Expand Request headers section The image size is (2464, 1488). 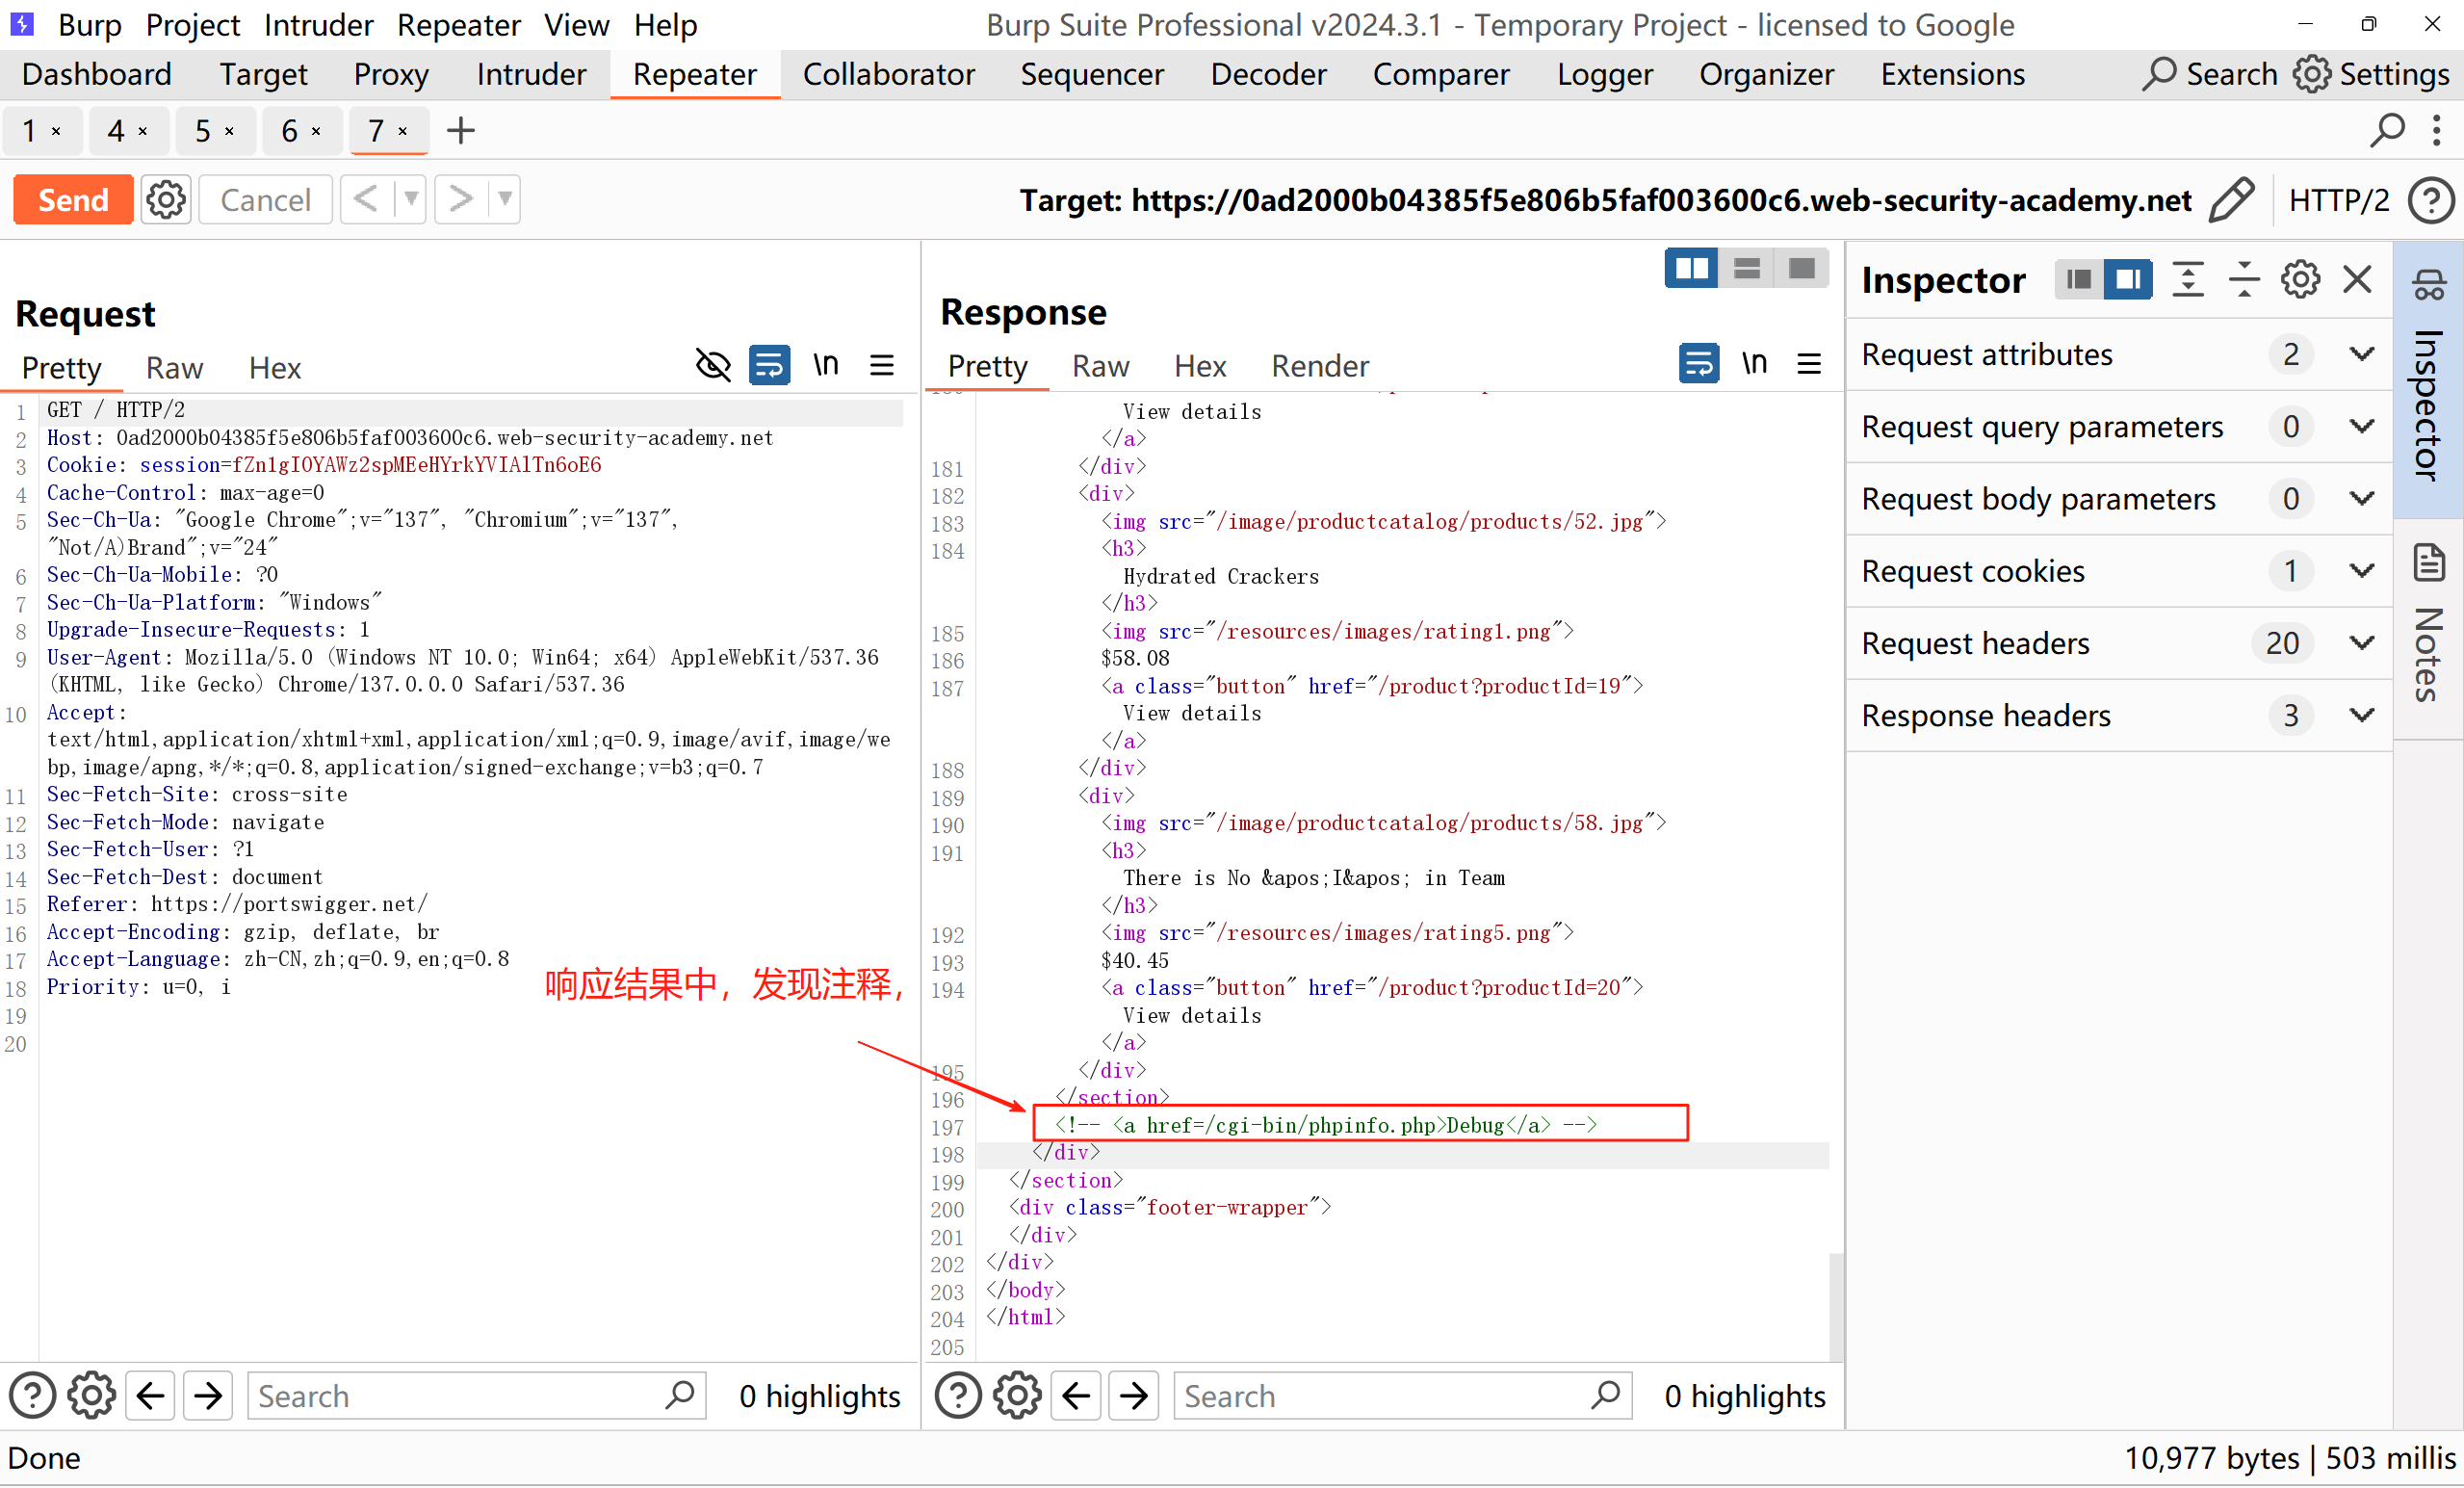[x=2361, y=643]
